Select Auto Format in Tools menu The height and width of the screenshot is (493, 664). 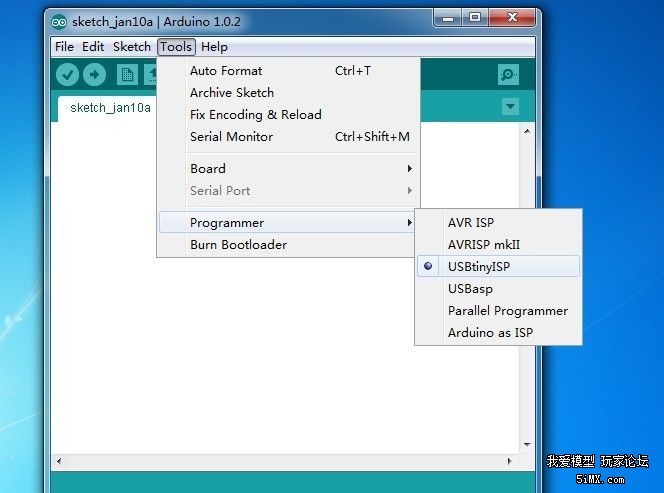288,71
